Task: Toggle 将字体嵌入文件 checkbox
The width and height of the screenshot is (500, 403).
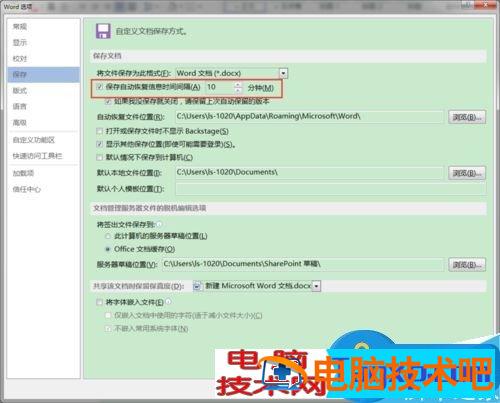Action: [x=99, y=302]
